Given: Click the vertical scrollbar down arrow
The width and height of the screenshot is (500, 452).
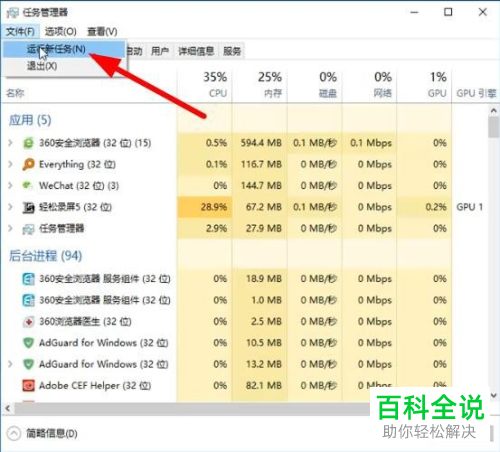Looking at the screenshot, I should coord(494,395).
